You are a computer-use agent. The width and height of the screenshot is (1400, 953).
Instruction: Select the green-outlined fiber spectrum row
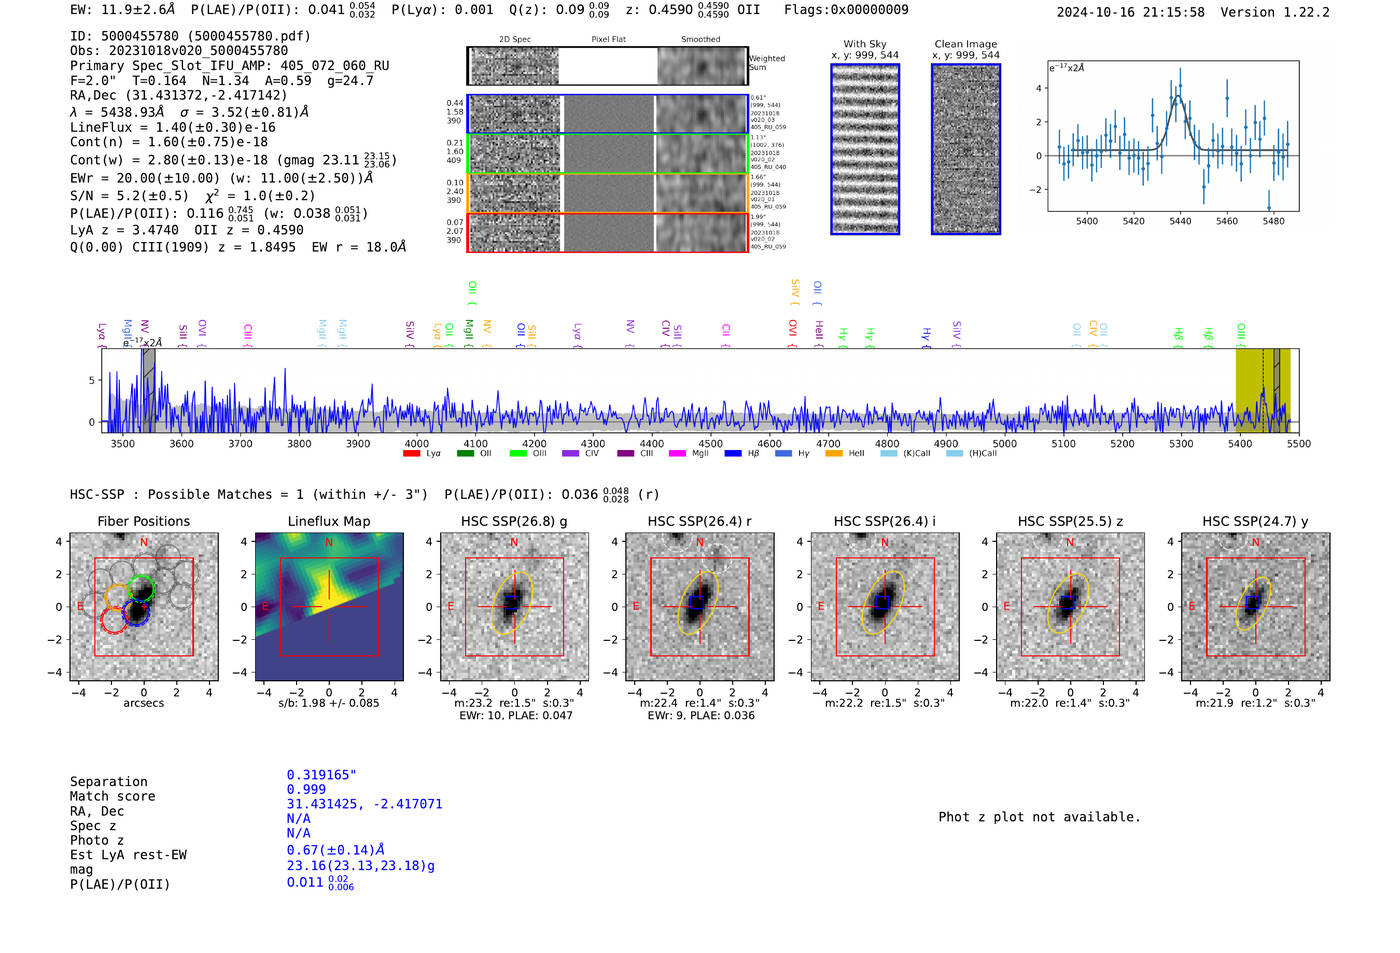pos(607,153)
